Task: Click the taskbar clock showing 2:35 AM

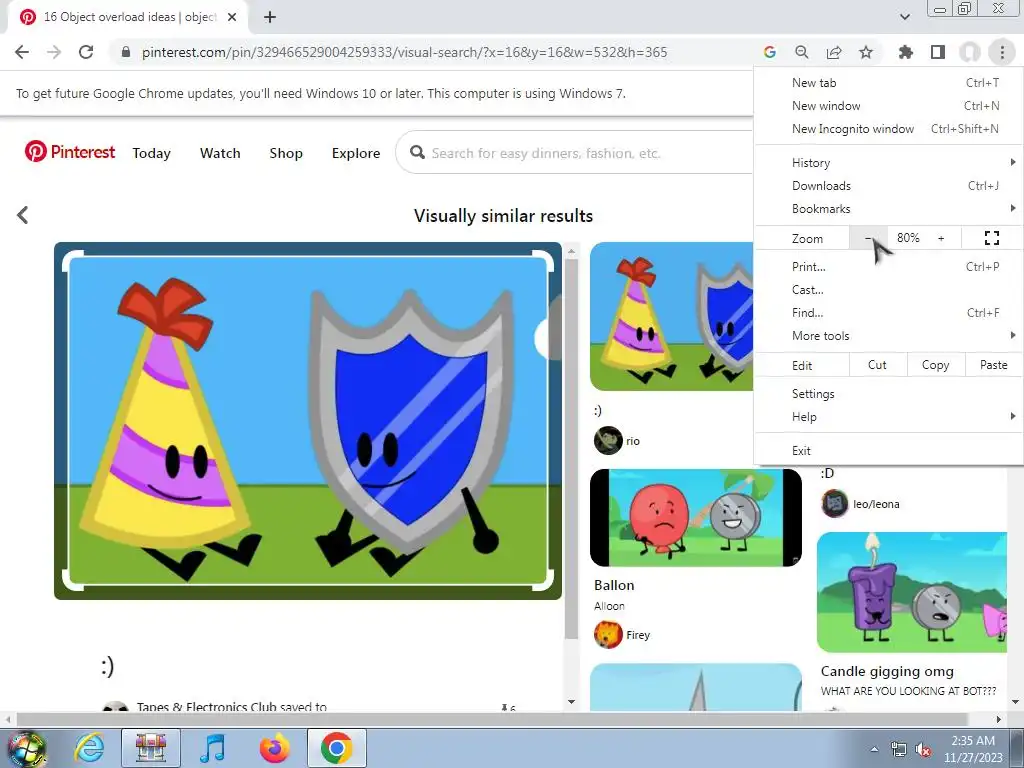Action: (972, 749)
